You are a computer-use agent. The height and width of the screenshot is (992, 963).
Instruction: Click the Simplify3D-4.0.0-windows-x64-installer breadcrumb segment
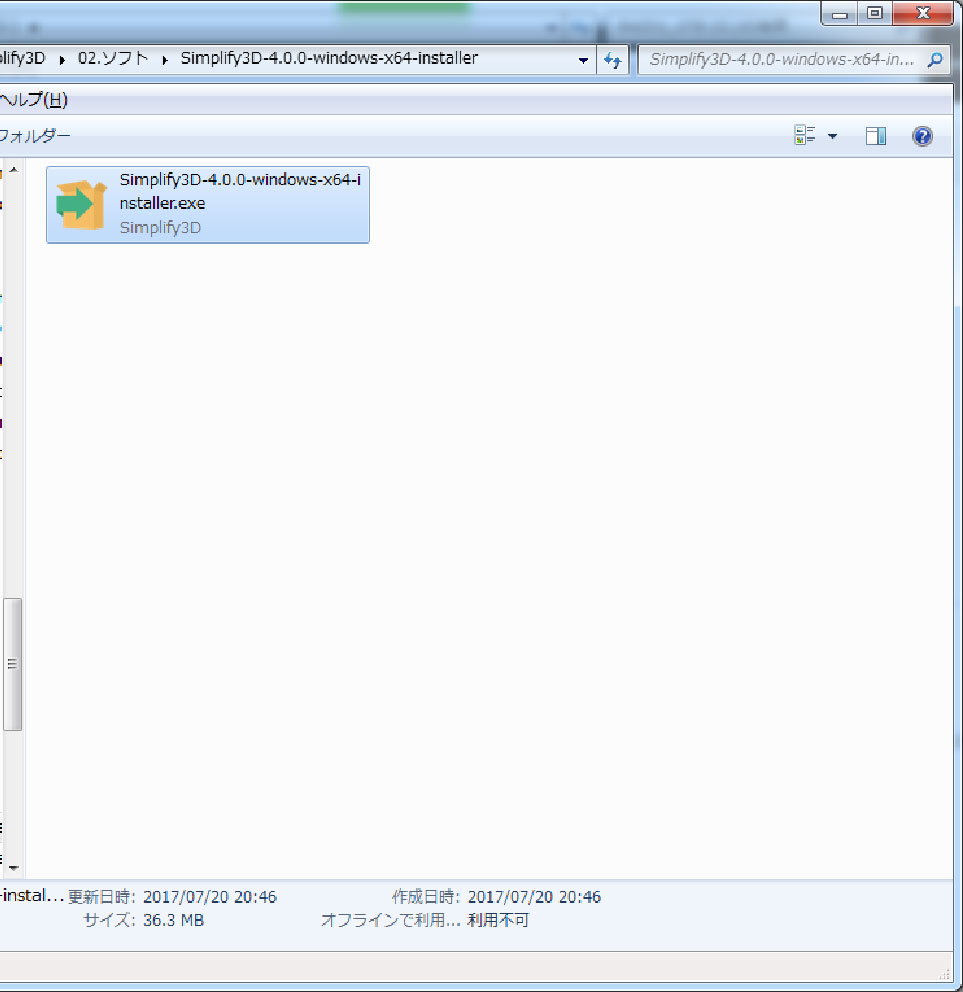tap(329, 59)
